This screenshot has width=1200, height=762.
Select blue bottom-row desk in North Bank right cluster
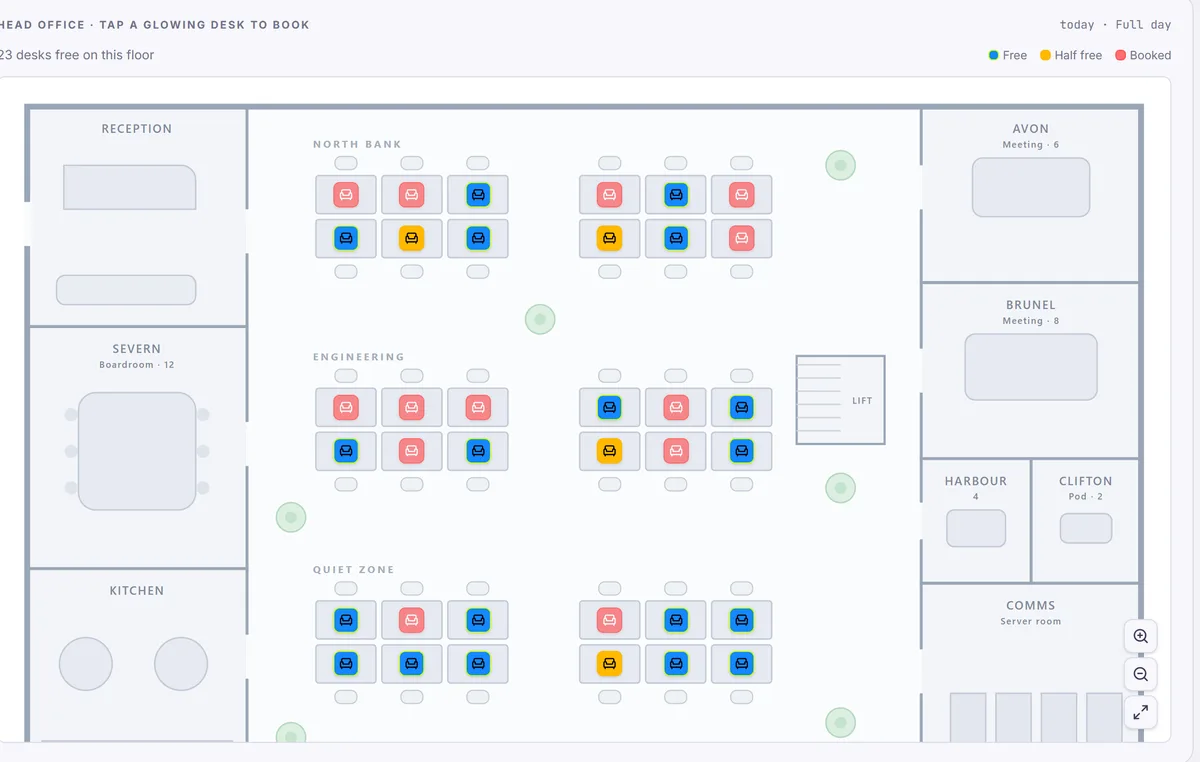[676, 239]
